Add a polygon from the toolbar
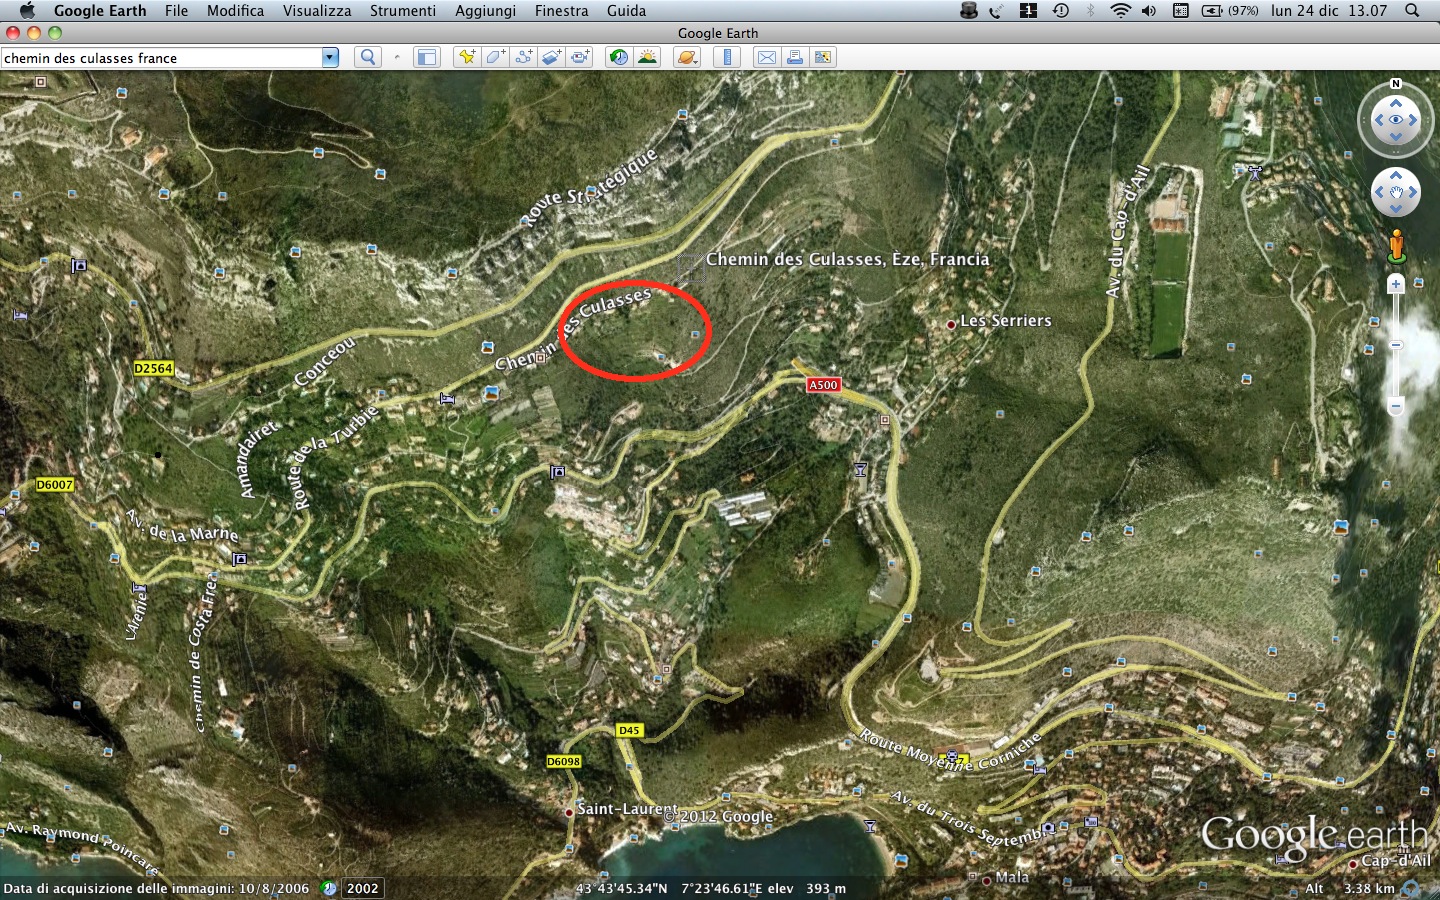 tap(495, 57)
